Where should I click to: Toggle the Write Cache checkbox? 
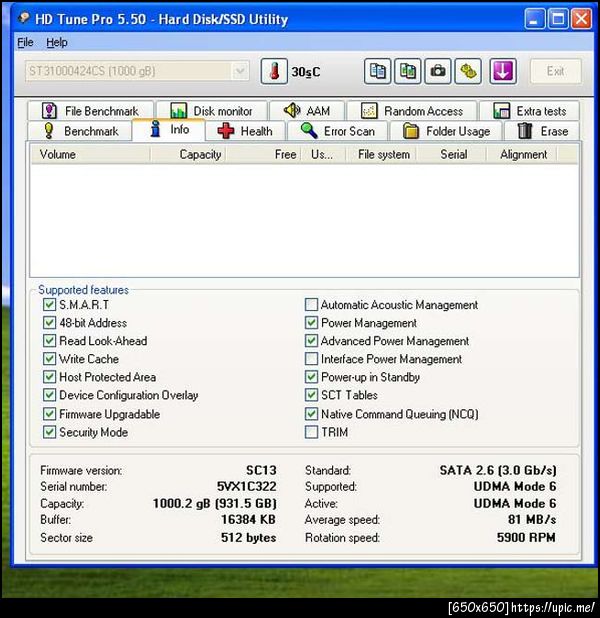tap(49, 359)
